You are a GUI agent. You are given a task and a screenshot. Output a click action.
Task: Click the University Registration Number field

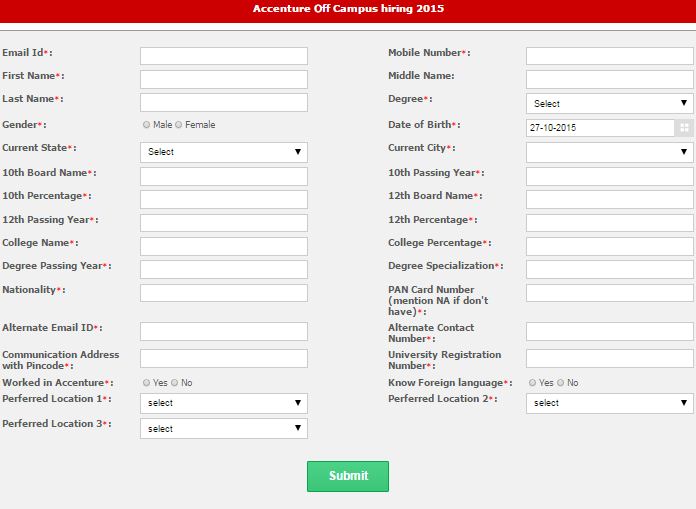pyautogui.click(x=609, y=359)
